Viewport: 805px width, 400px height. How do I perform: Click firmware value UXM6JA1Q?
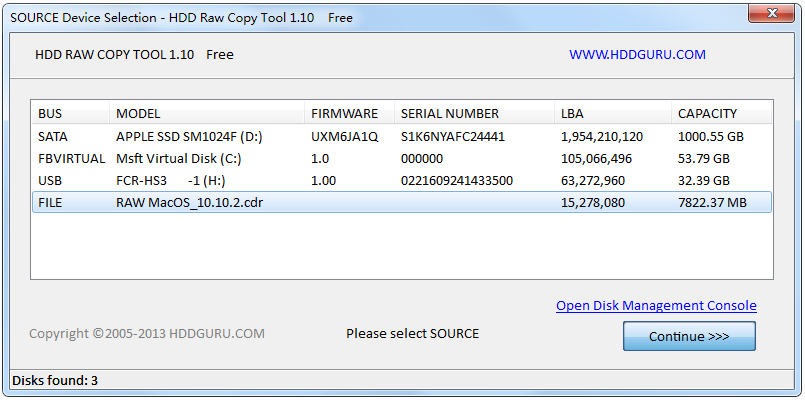pos(344,137)
